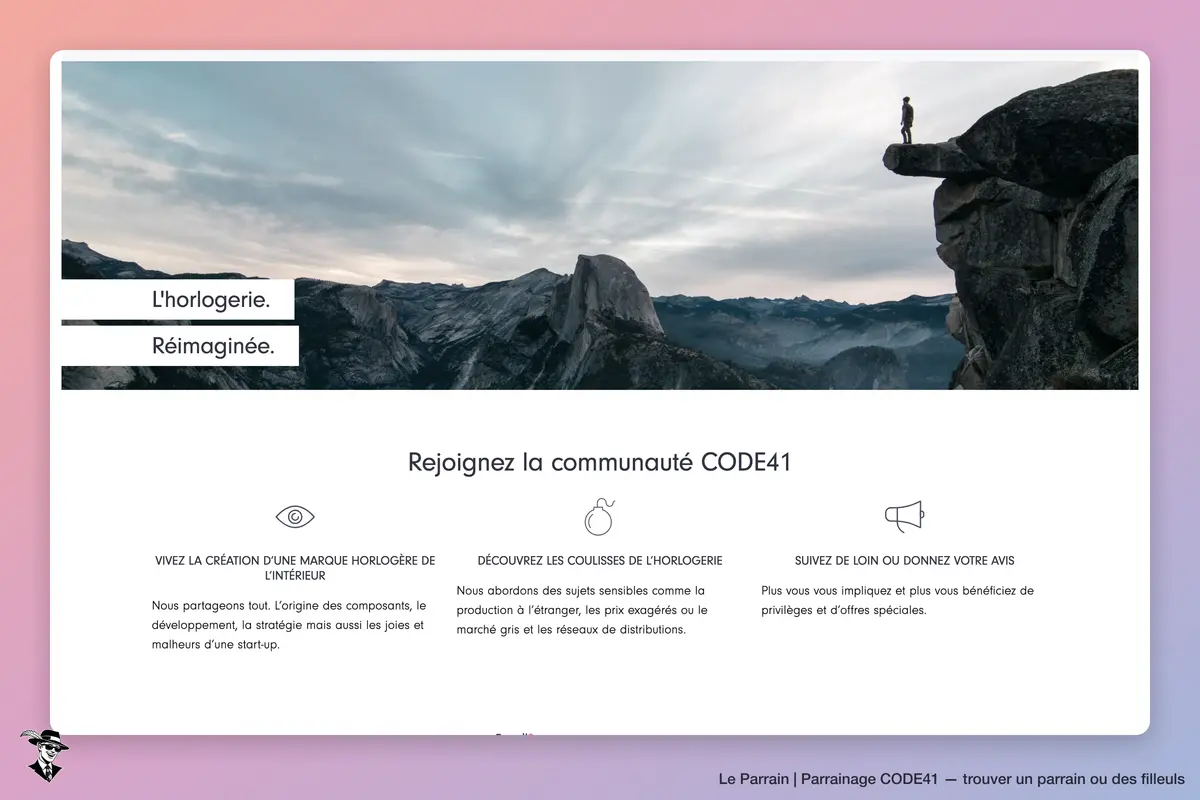
Task: Click the paragraph starting "Plus vous vous impliquez"
Action: 897,600
